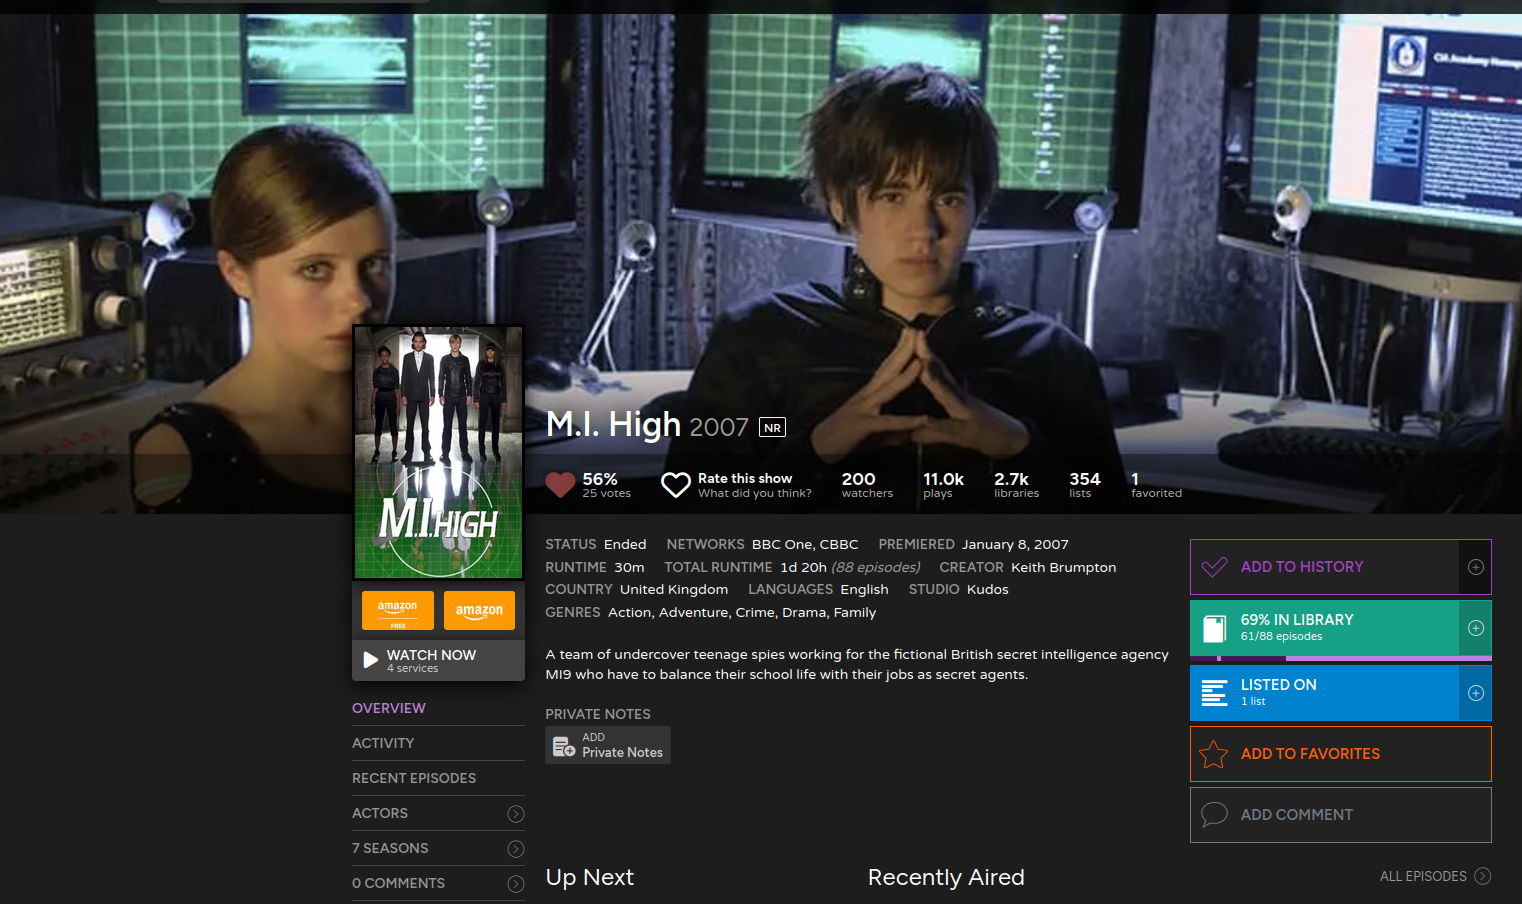Expand Add to History plus options
The height and width of the screenshot is (904, 1522).
(1476, 567)
